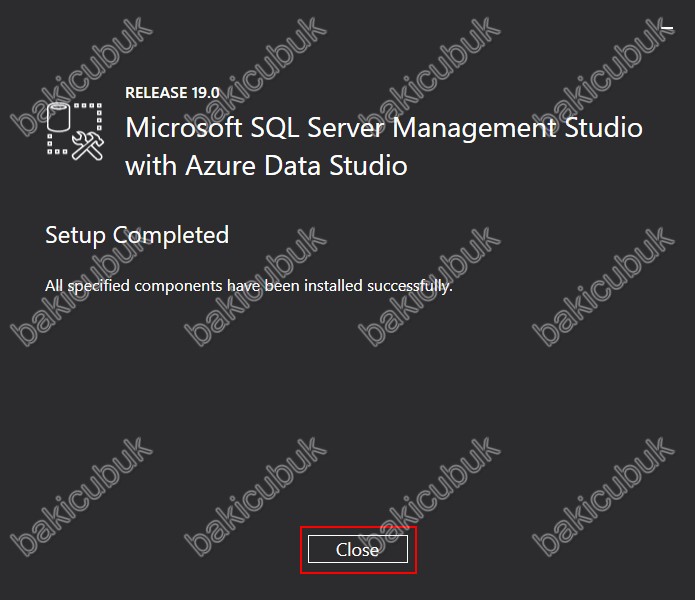Click the word 'successfully' in the message

tap(410, 286)
